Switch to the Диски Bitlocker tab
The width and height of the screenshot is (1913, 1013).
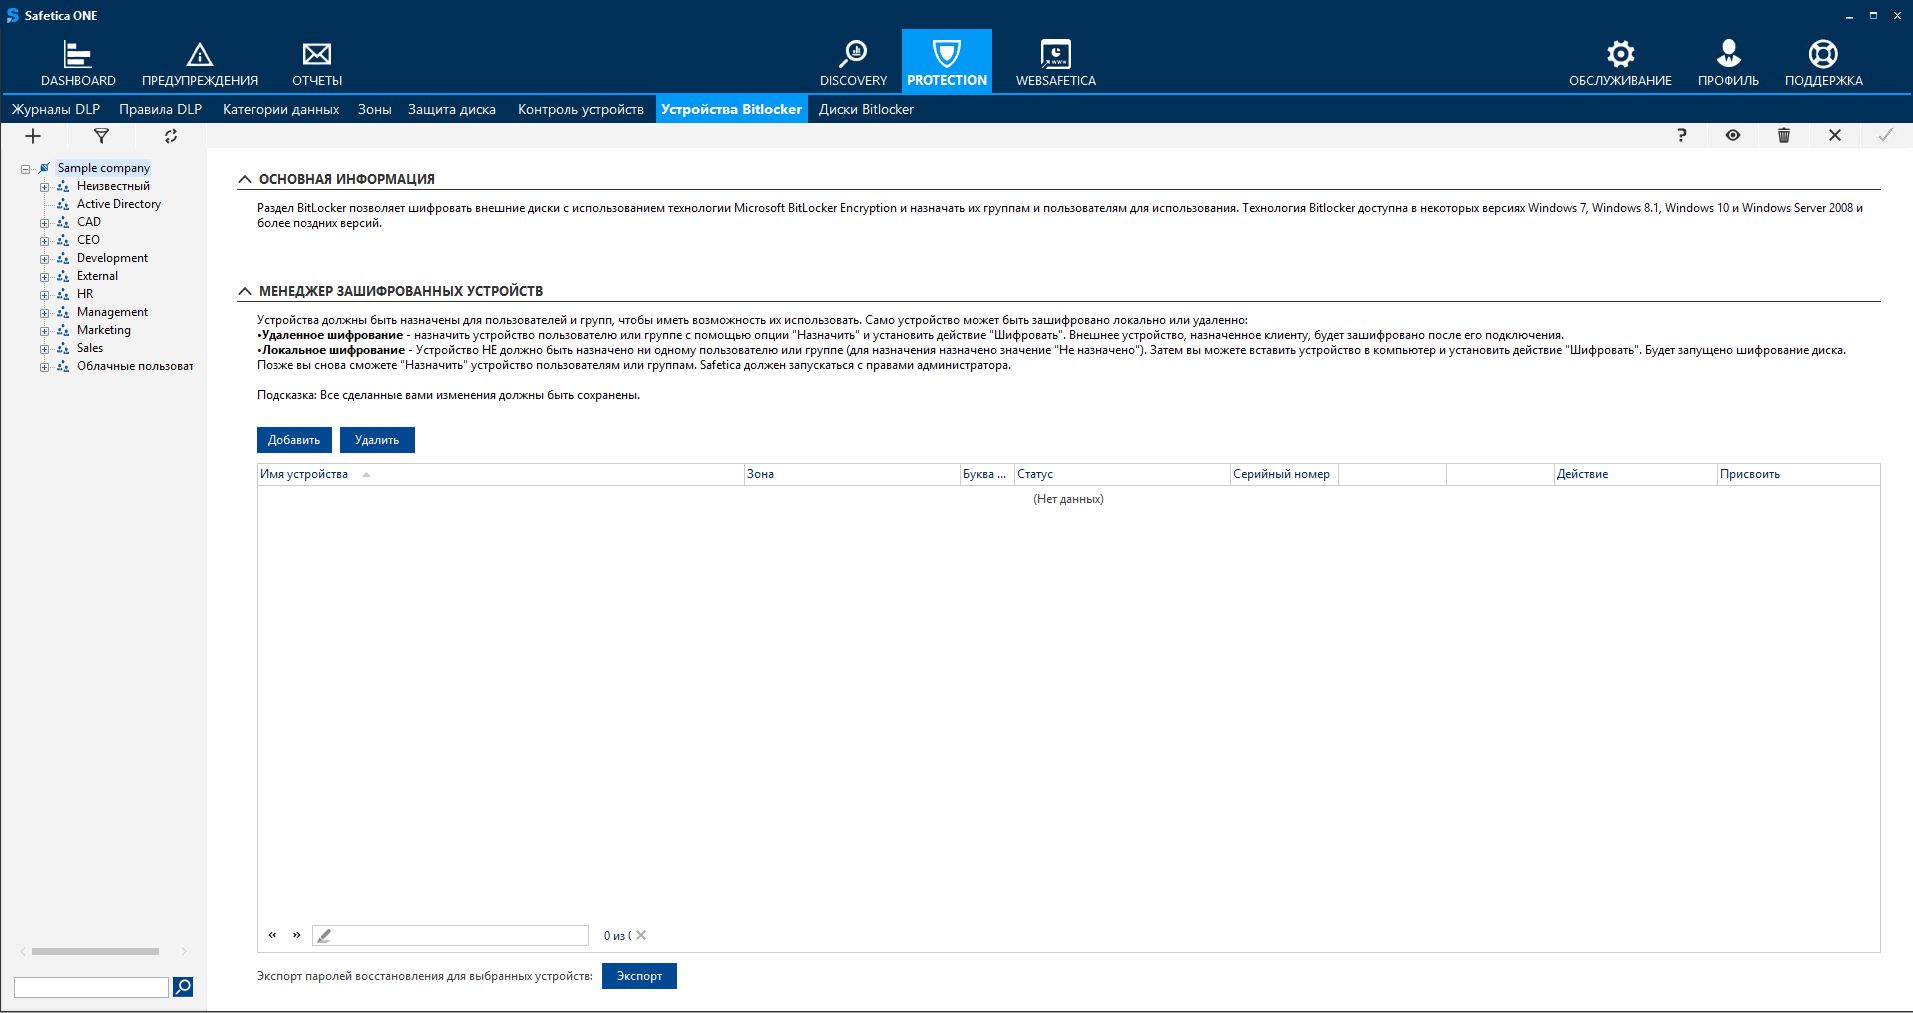[866, 109]
